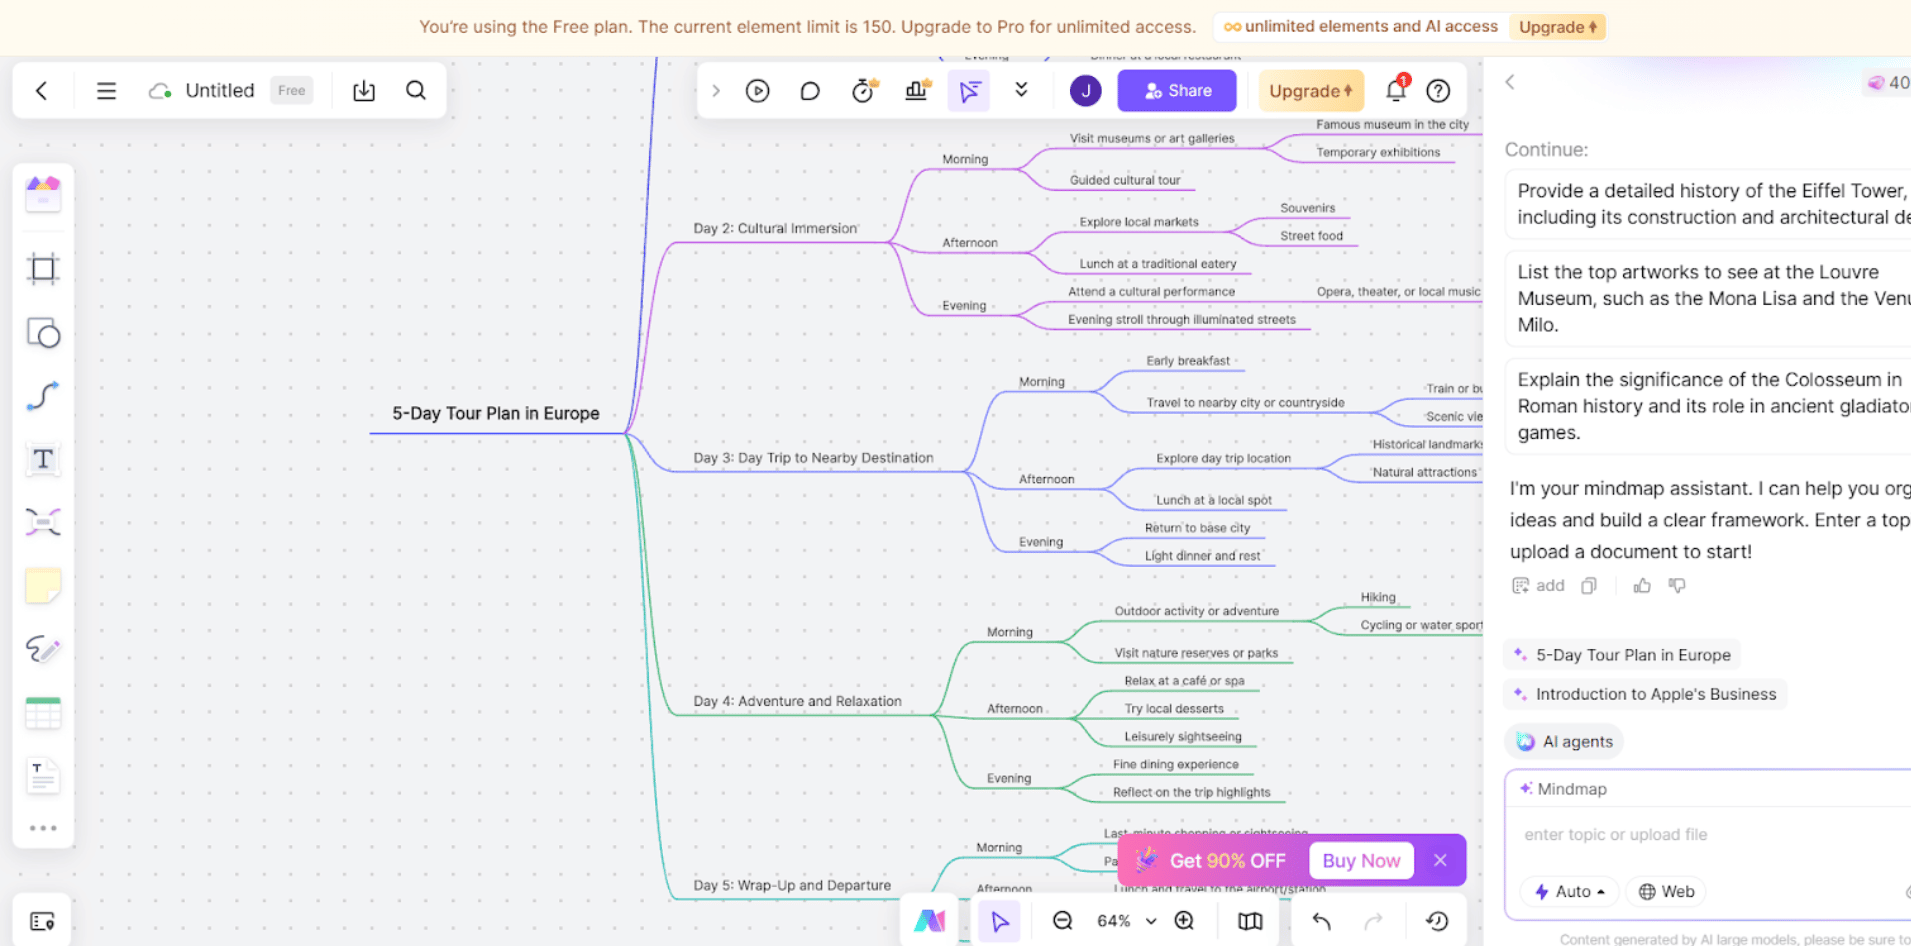Viewport: 1911px width, 946px height.
Task: Open search with magnifier icon
Action: point(416,91)
